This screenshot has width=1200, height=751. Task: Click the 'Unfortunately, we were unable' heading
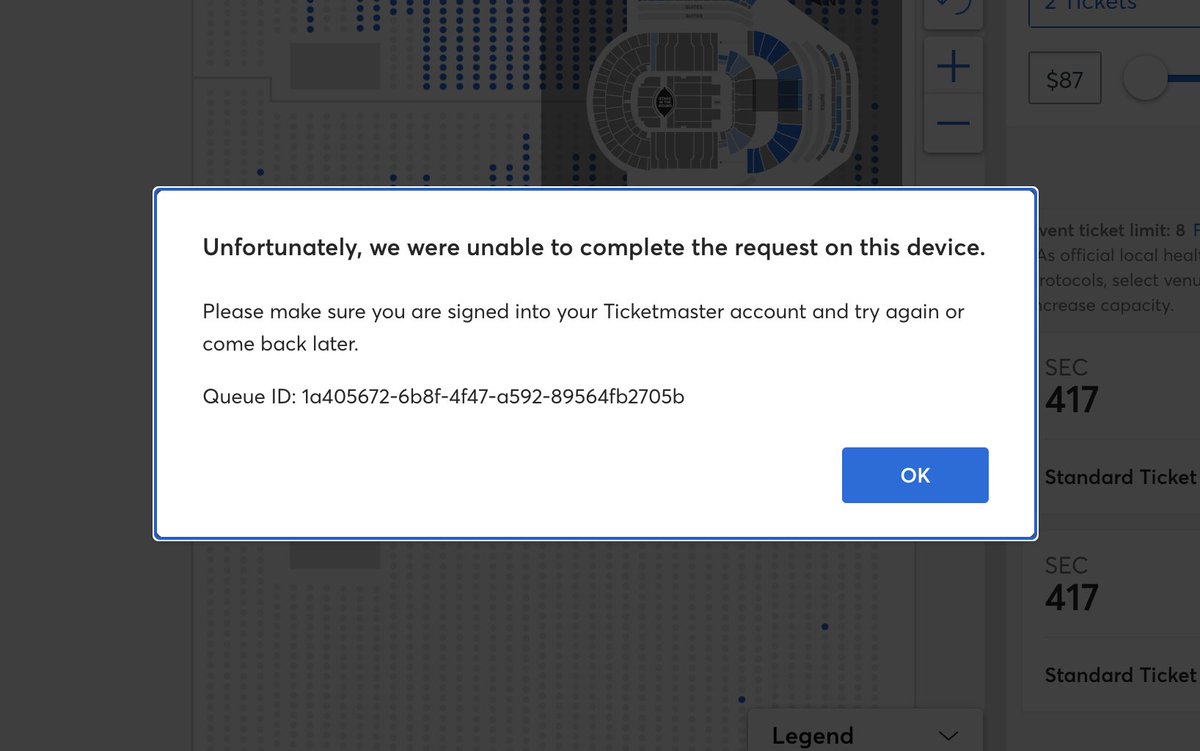(x=594, y=247)
